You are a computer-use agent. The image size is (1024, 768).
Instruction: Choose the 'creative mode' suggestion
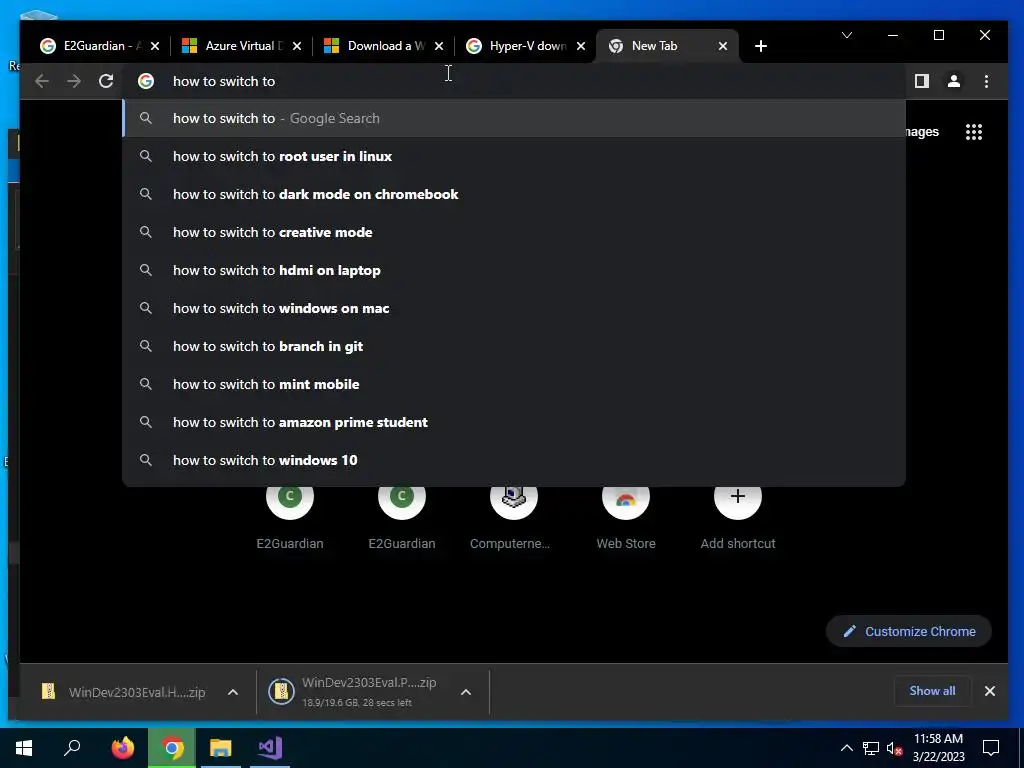513,232
